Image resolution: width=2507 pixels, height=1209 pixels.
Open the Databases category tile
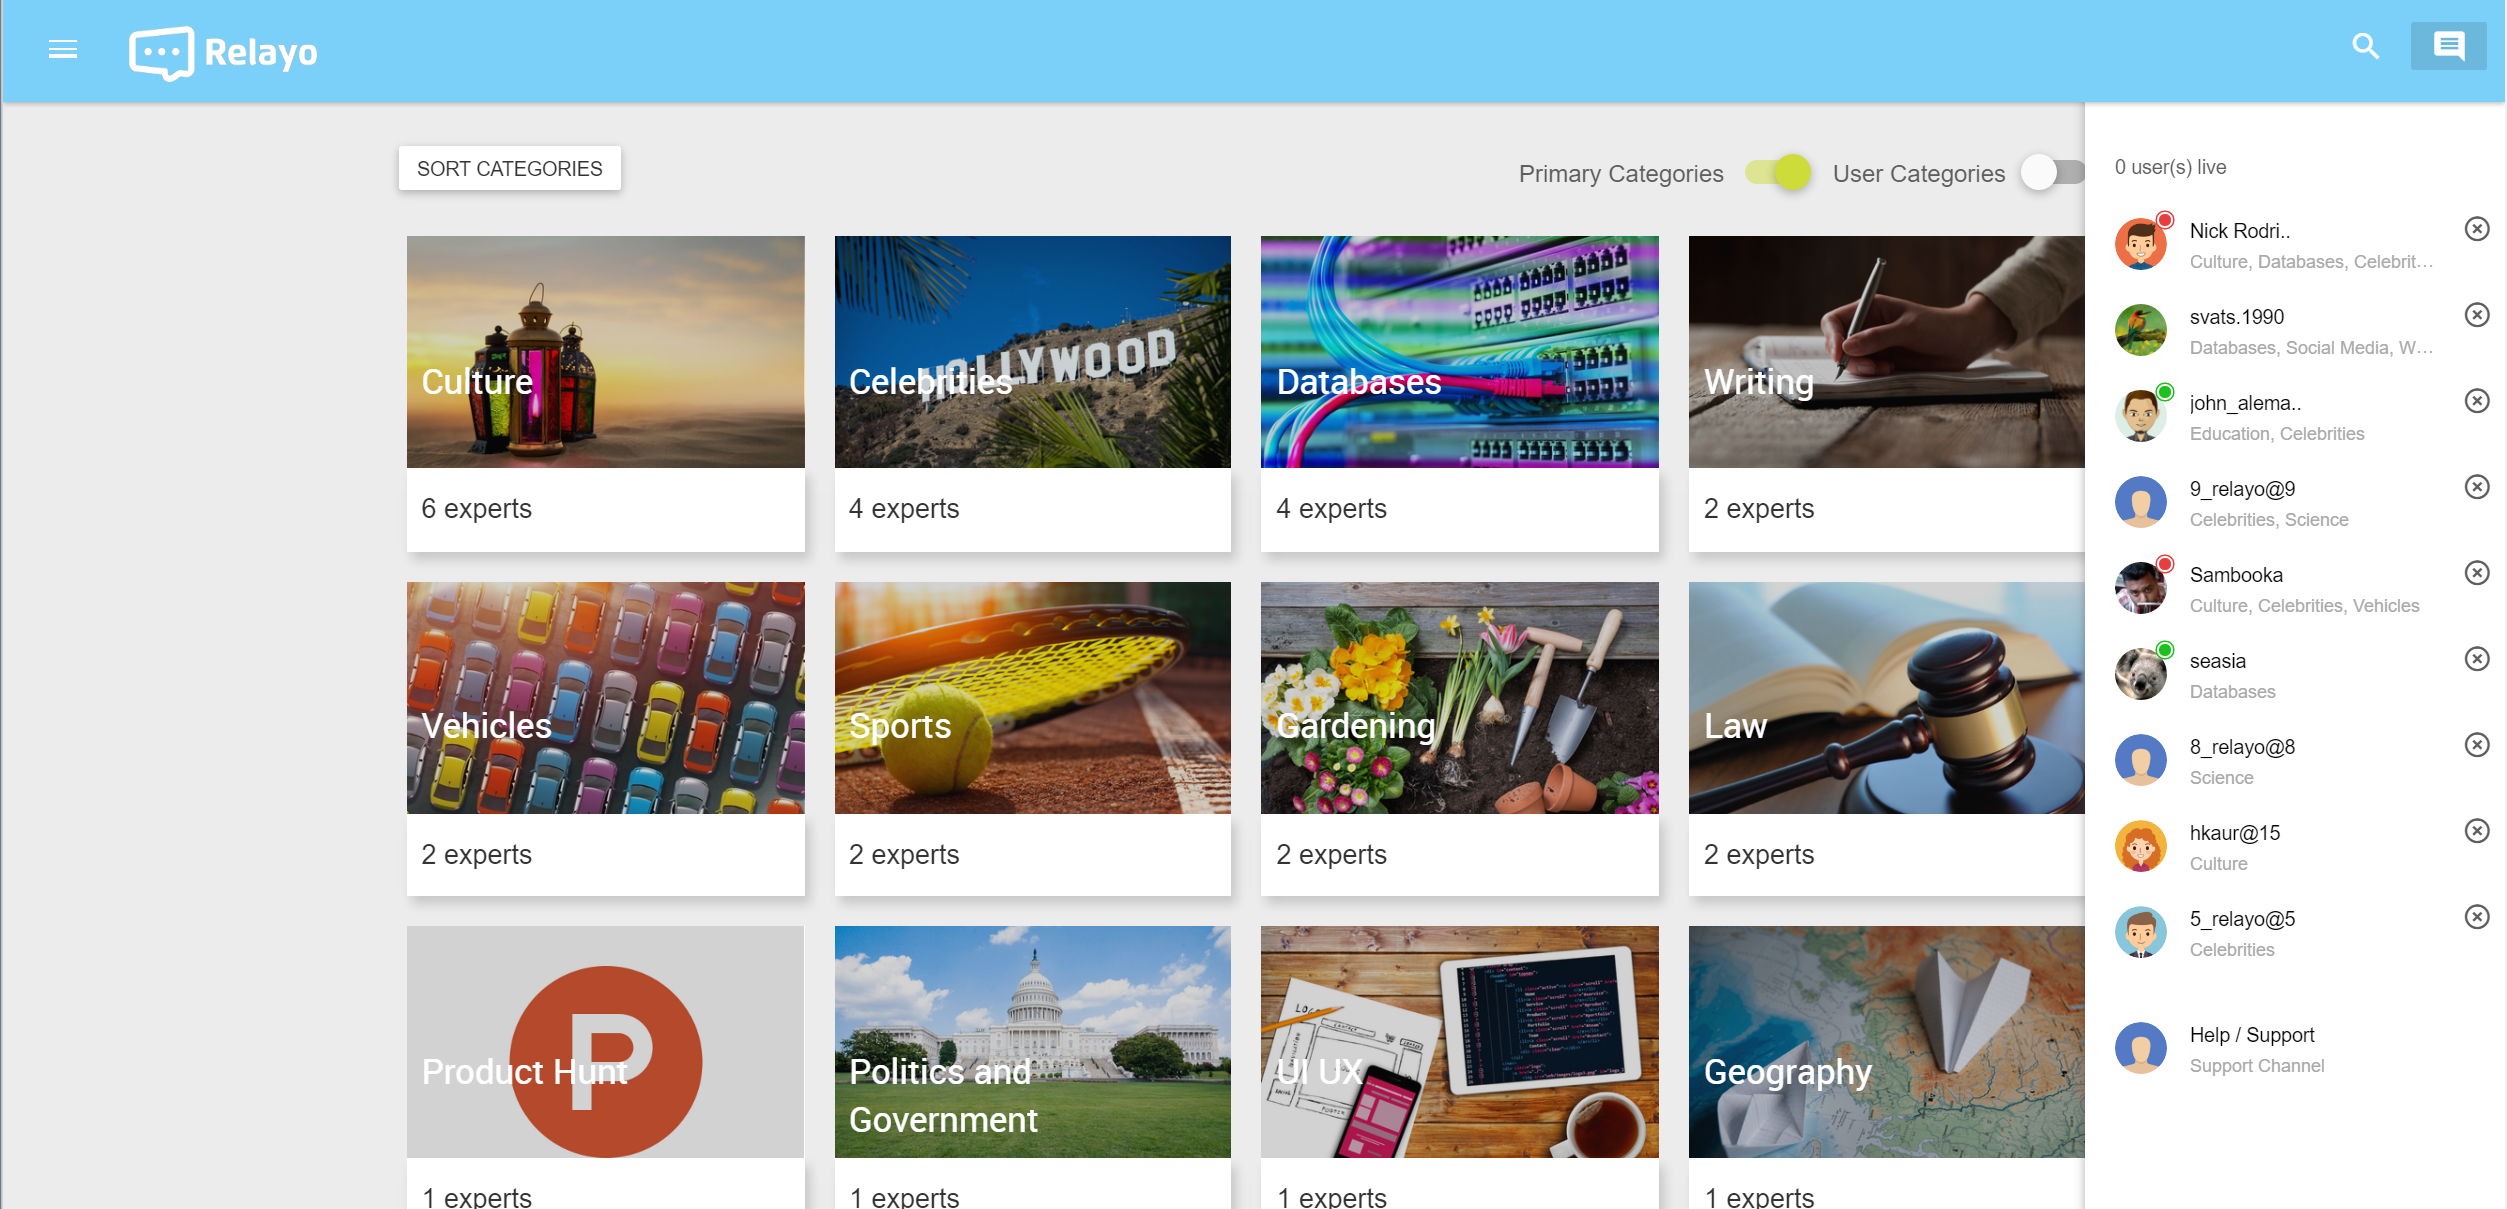coord(1459,393)
